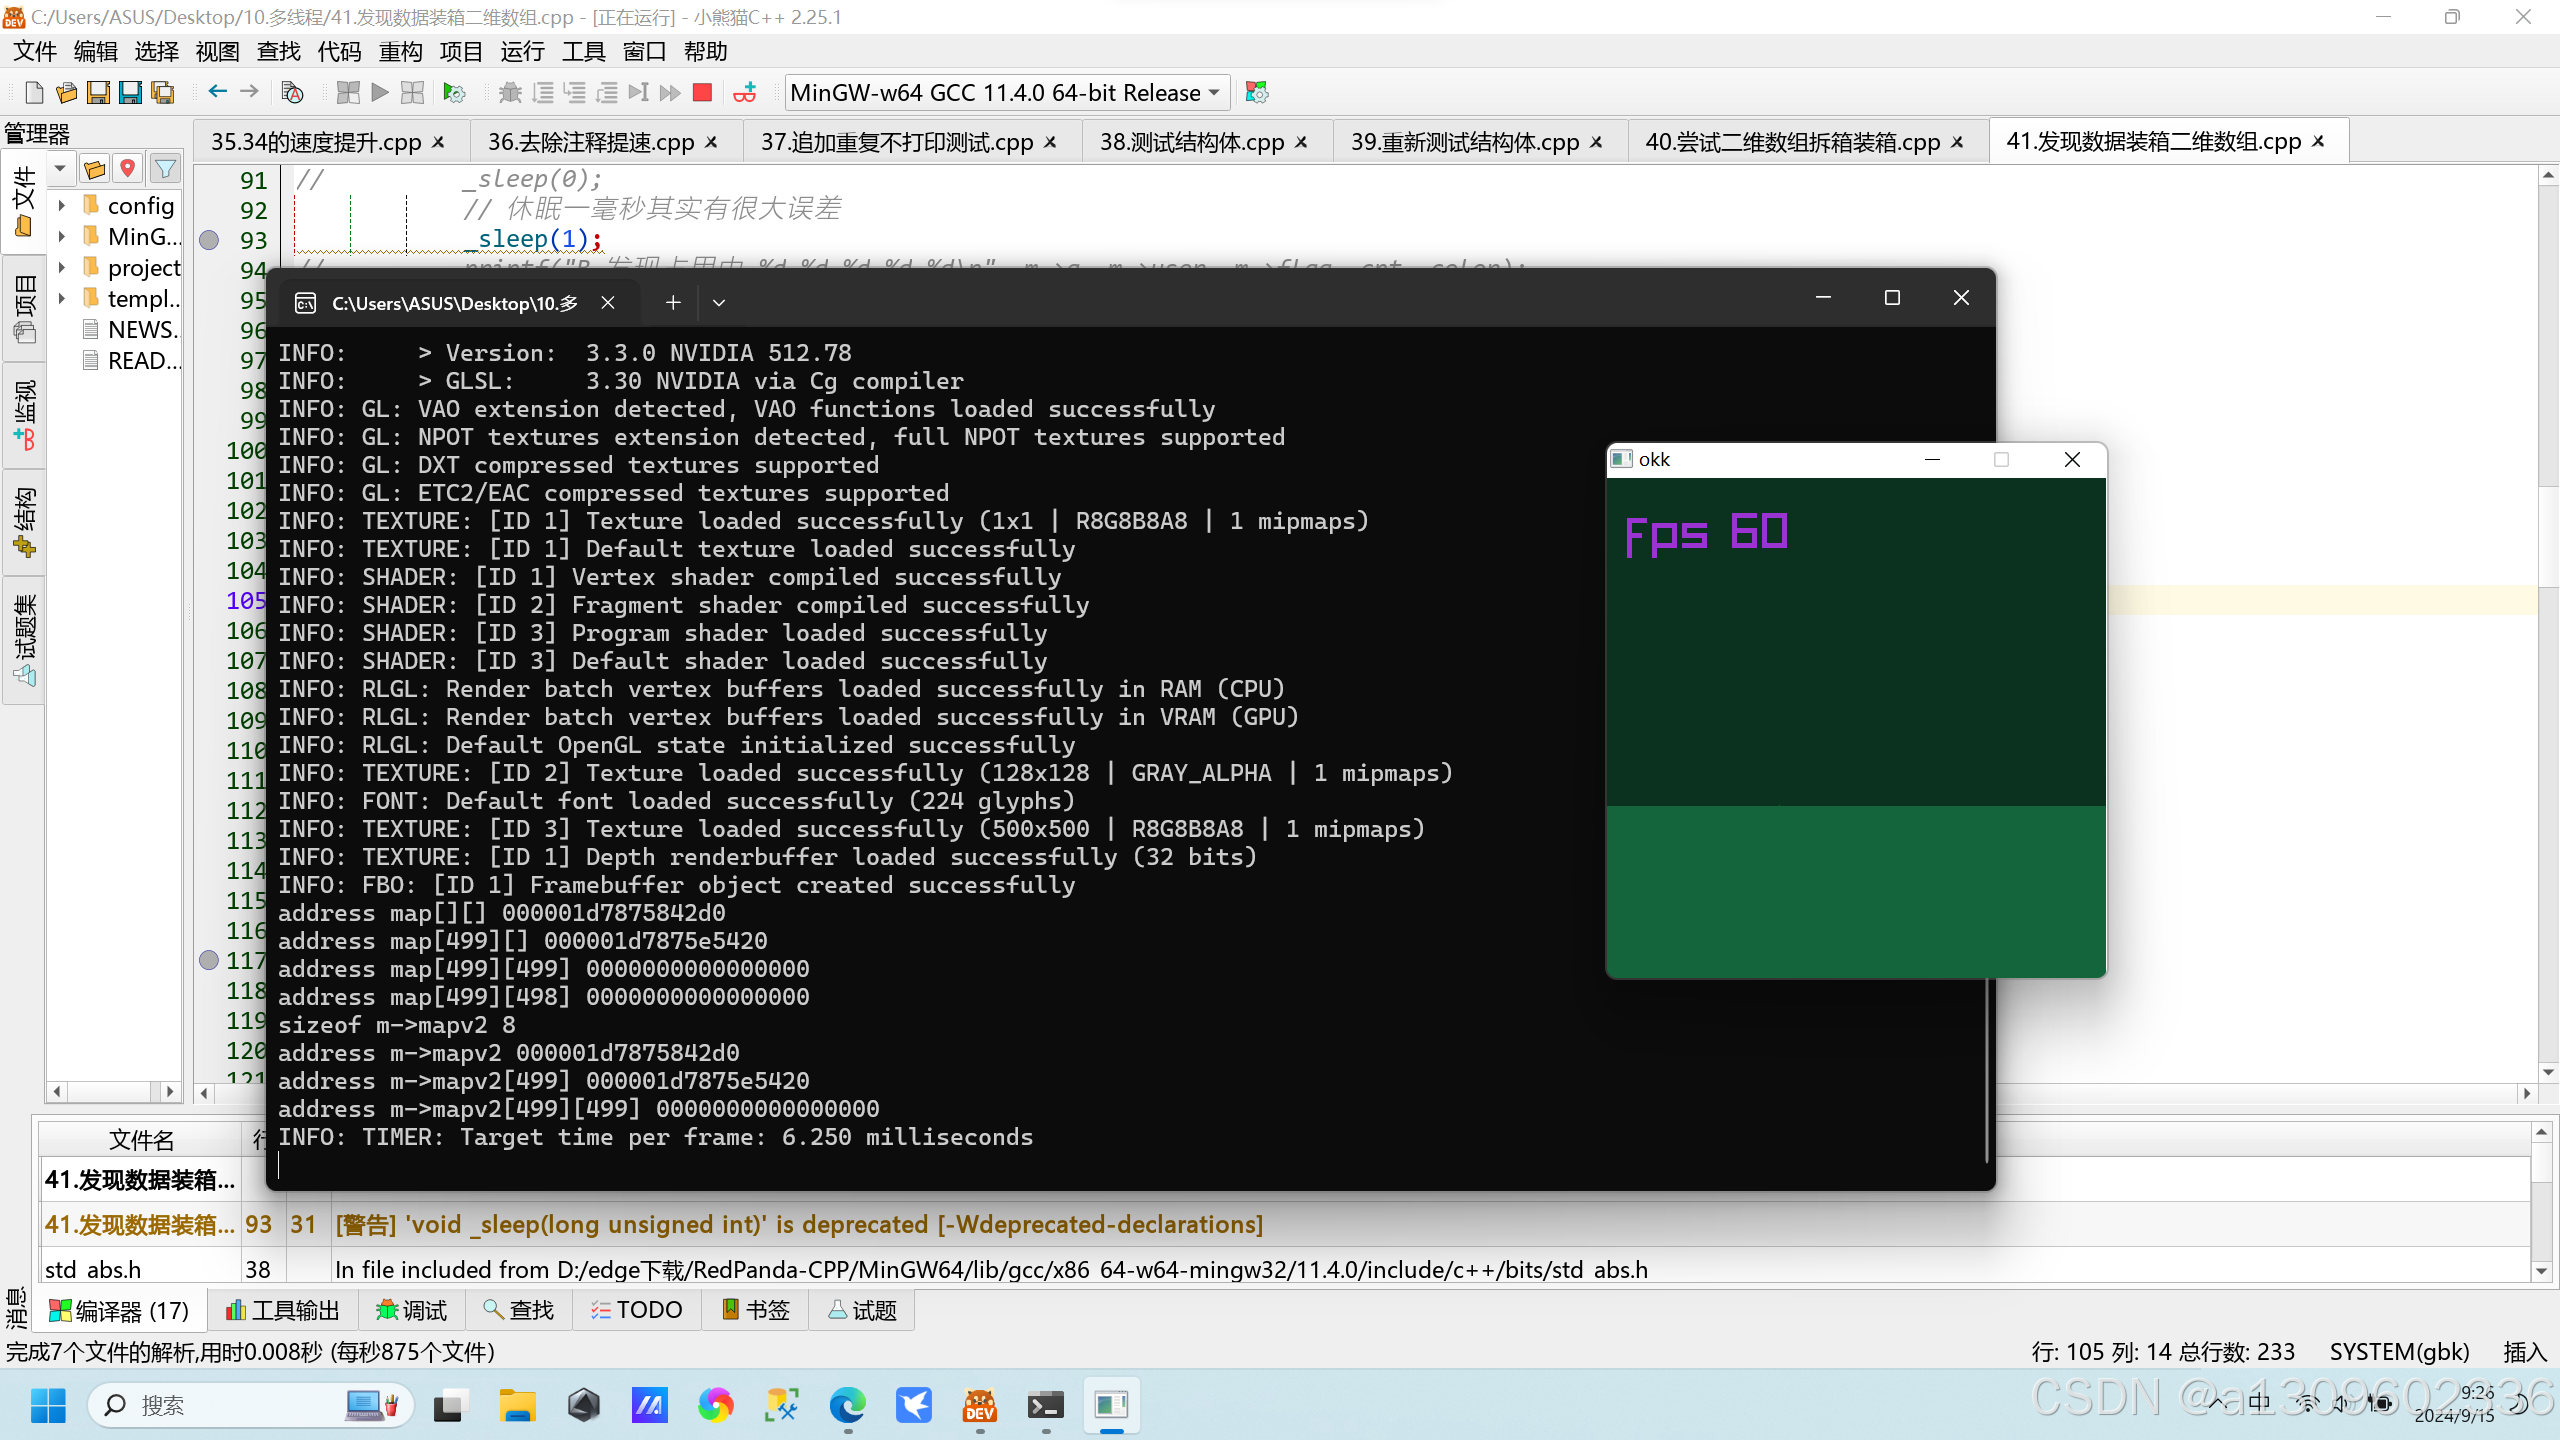This screenshot has width=2560, height=1440.
Task: Click the Edge browser icon in the taskbar
Action: (847, 1406)
